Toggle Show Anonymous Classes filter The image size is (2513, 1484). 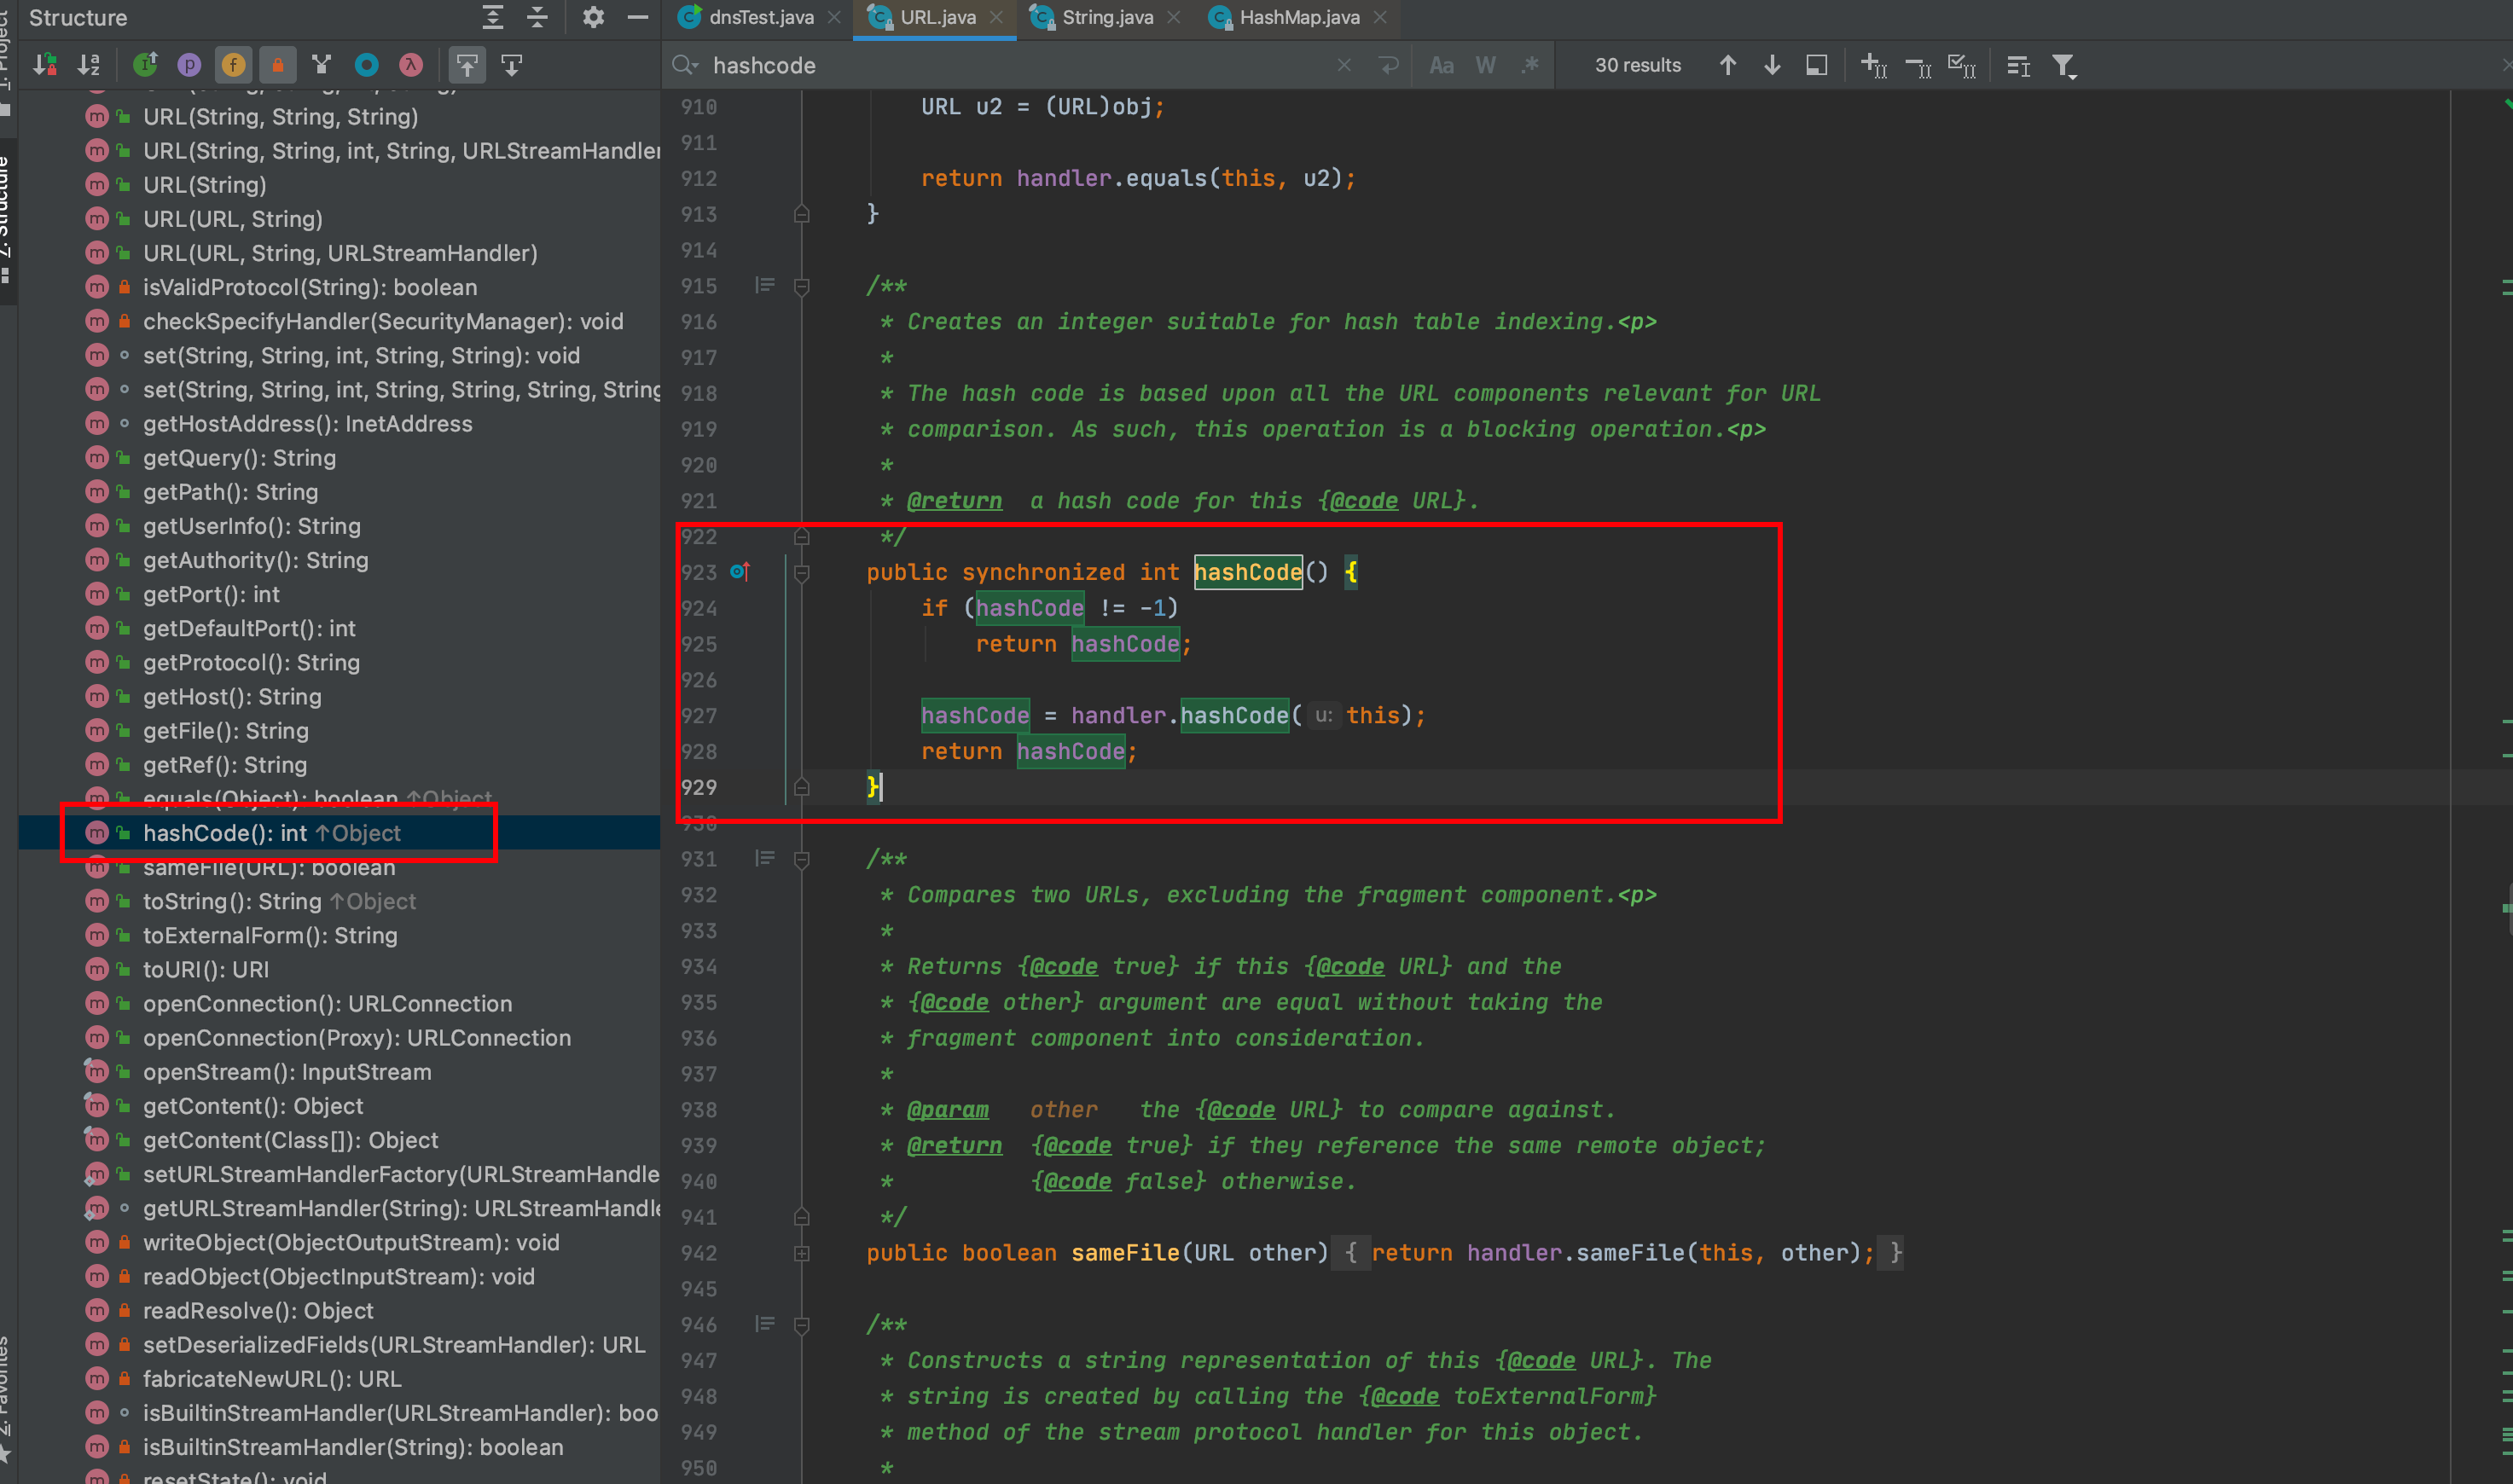(367, 65)
